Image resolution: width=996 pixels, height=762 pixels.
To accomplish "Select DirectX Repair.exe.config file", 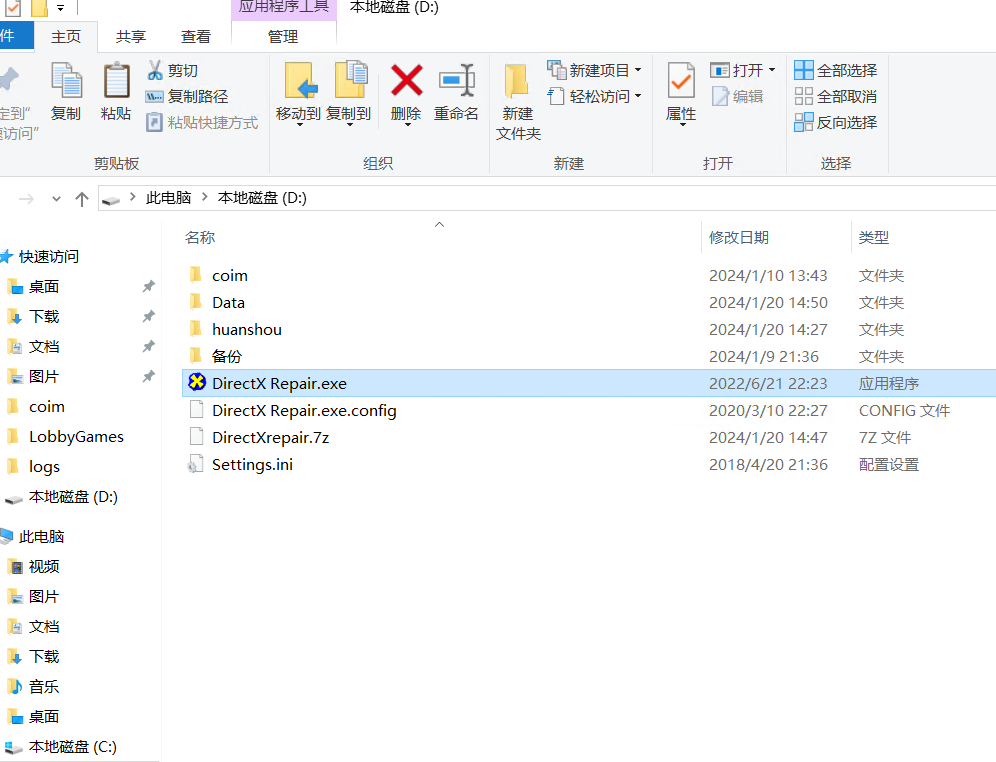I will [589, 411].
